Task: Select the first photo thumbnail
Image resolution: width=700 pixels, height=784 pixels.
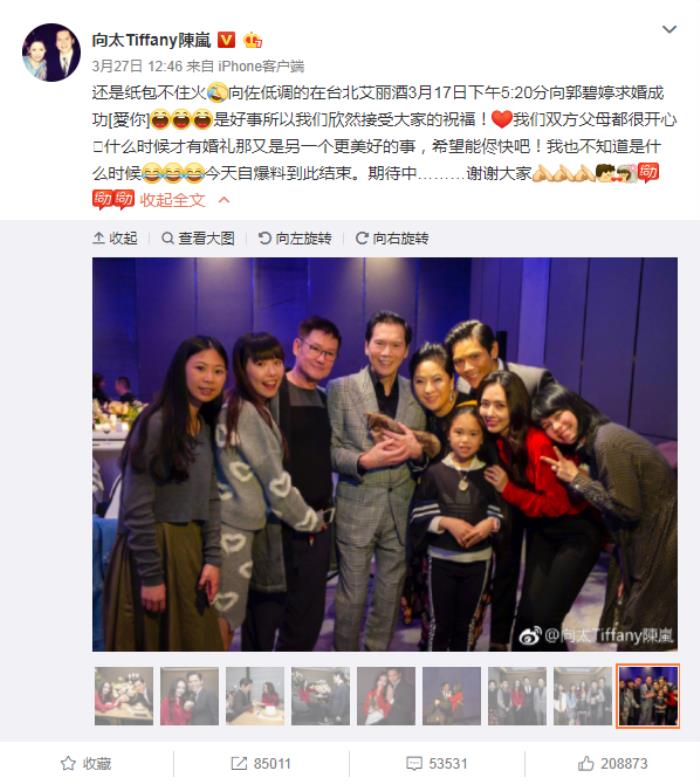Action: (124, 696)
